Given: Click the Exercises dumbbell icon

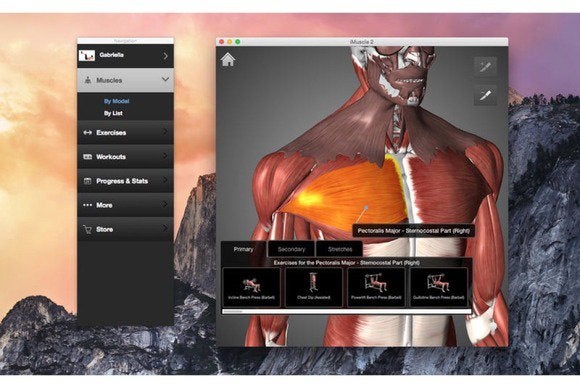Looking at the screenshot, I should pyautogui.click(x=88, y=132).
